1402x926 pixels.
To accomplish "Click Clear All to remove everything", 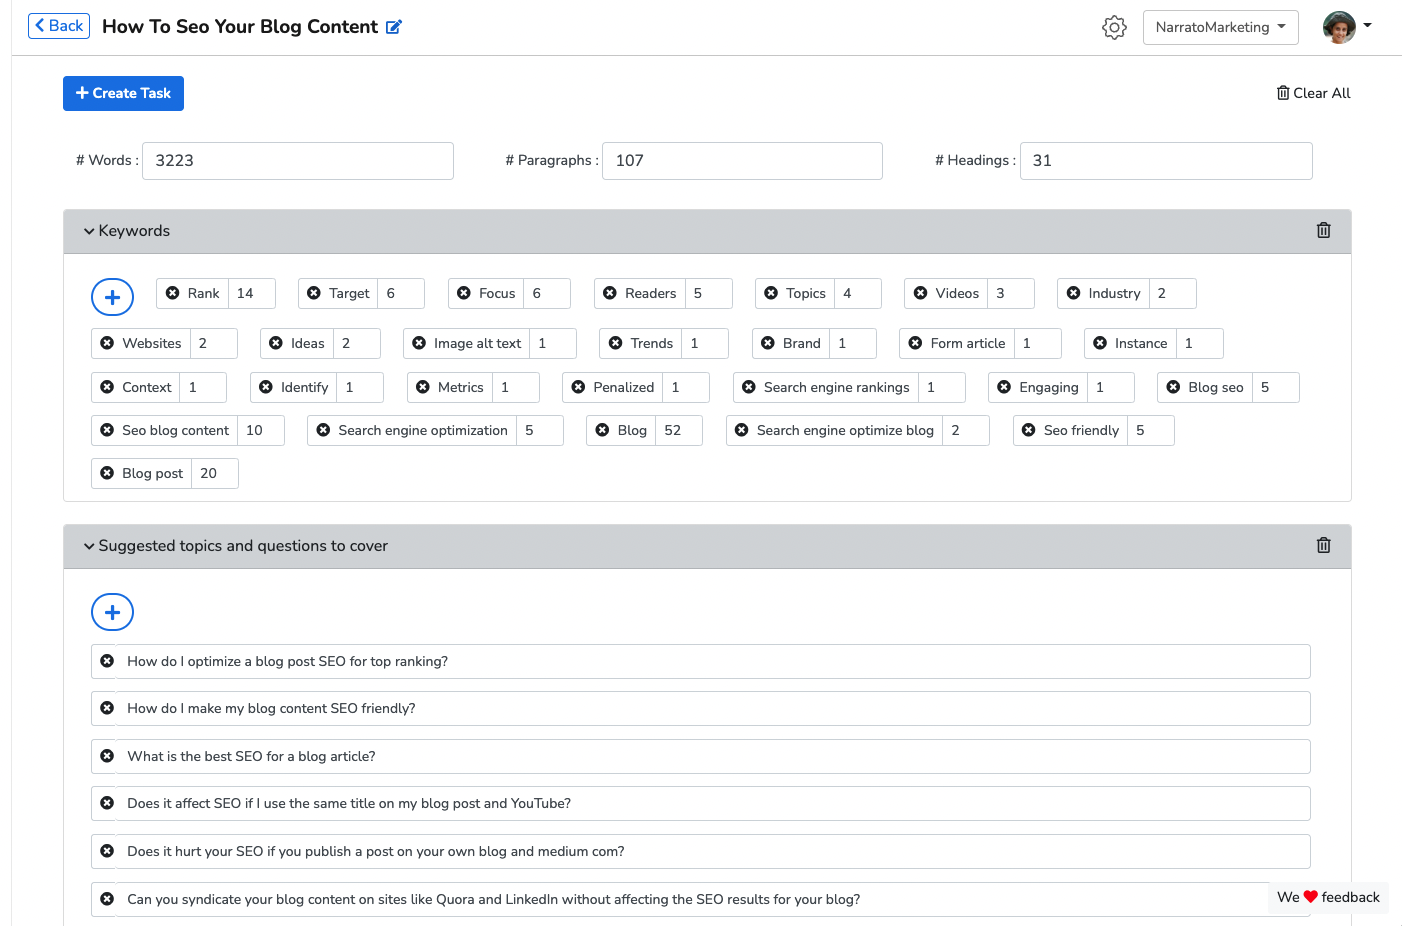I will pyautogui.click(x=1313, y=93).
